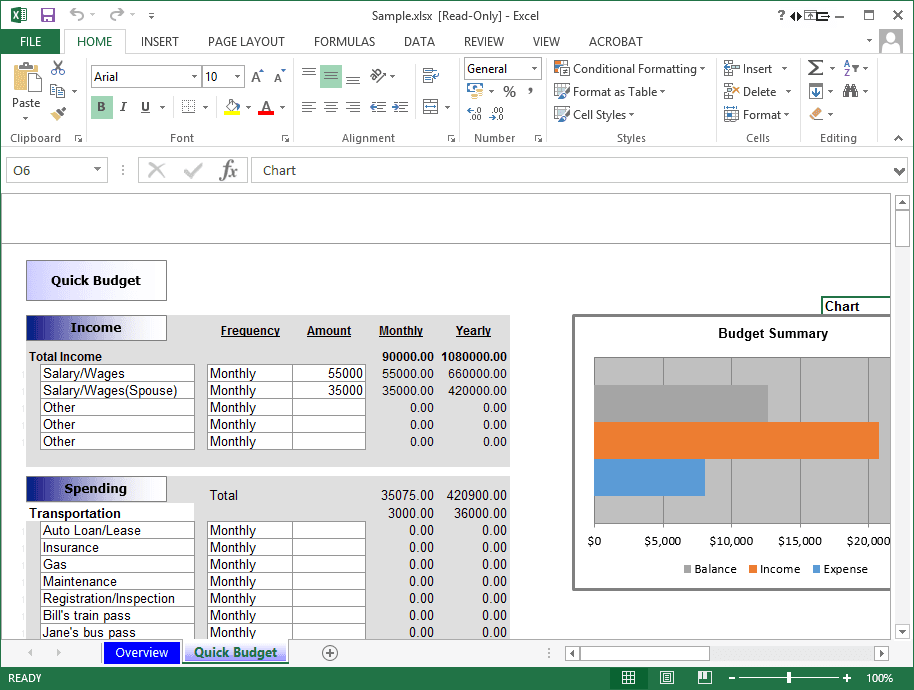Image resolution: width=914 pixels, height=690 pixels.
Task: Toggle Center horizontal alignment
Action: 331,107
